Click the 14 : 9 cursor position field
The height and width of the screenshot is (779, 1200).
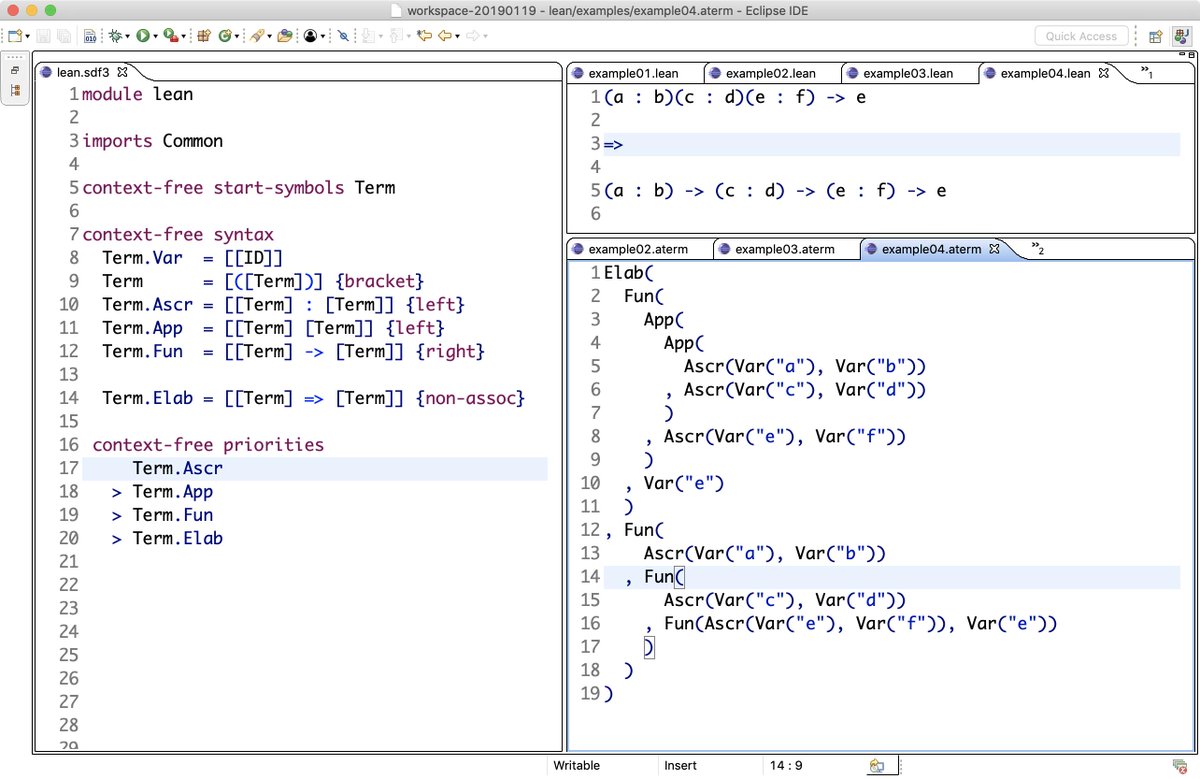click(787, 766)
